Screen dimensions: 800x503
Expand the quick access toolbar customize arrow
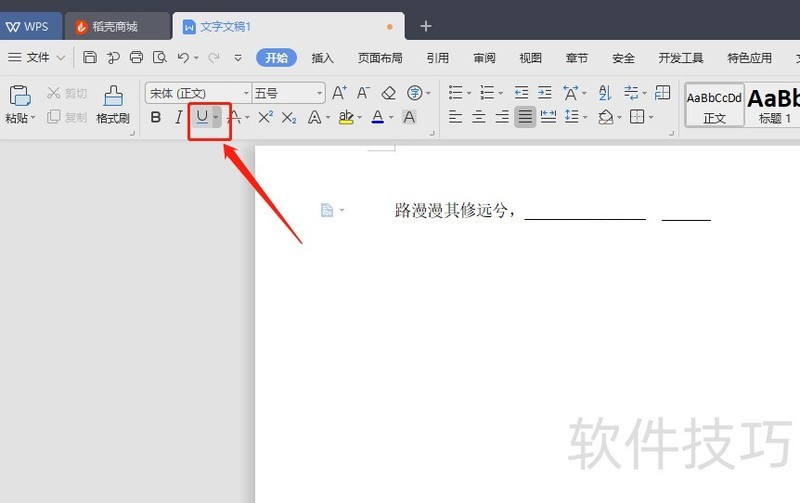(x=238, y=58)
